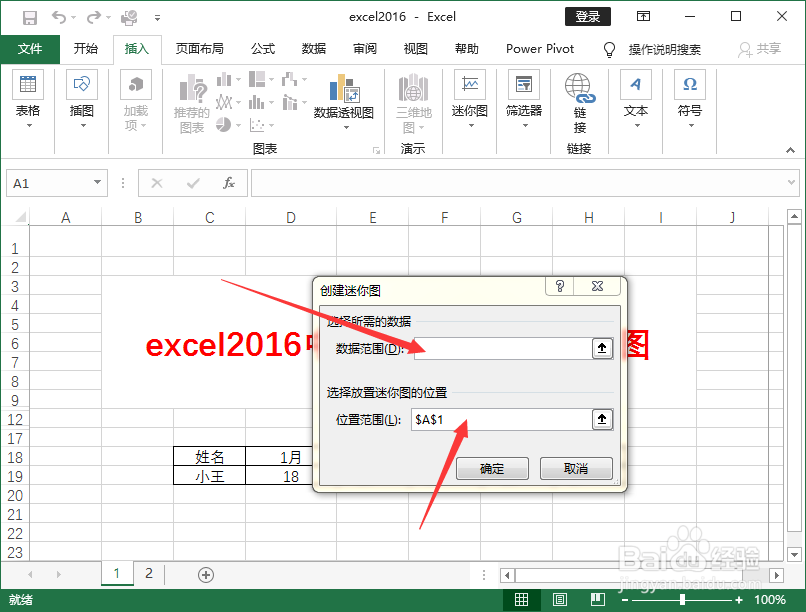Switch to the 视图 View tab
This screenshot has width=806, height=612.
(416, 49)
